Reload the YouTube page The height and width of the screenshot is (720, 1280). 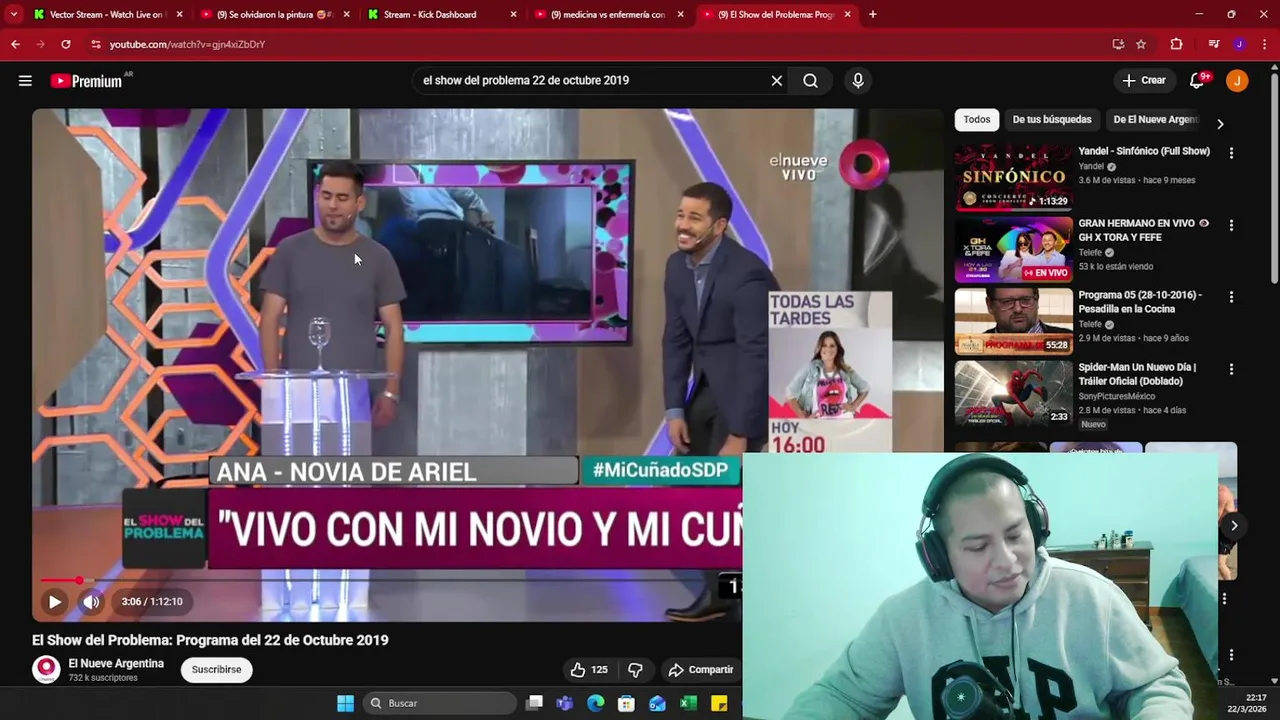[66, 44]
